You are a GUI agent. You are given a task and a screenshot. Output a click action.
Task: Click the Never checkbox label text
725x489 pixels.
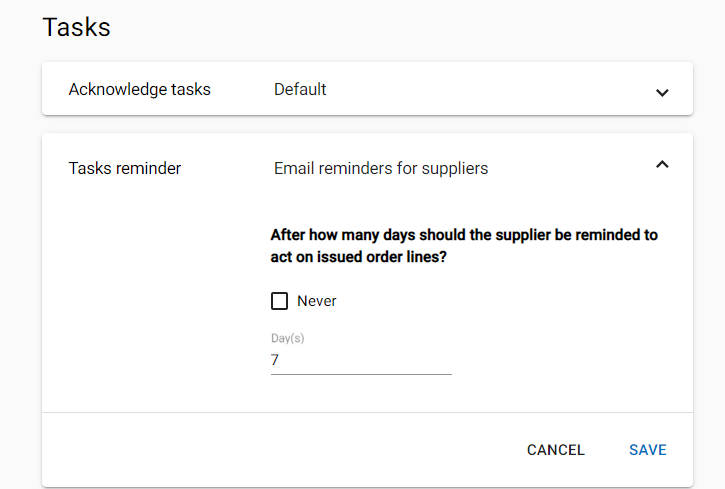point(317,301)
